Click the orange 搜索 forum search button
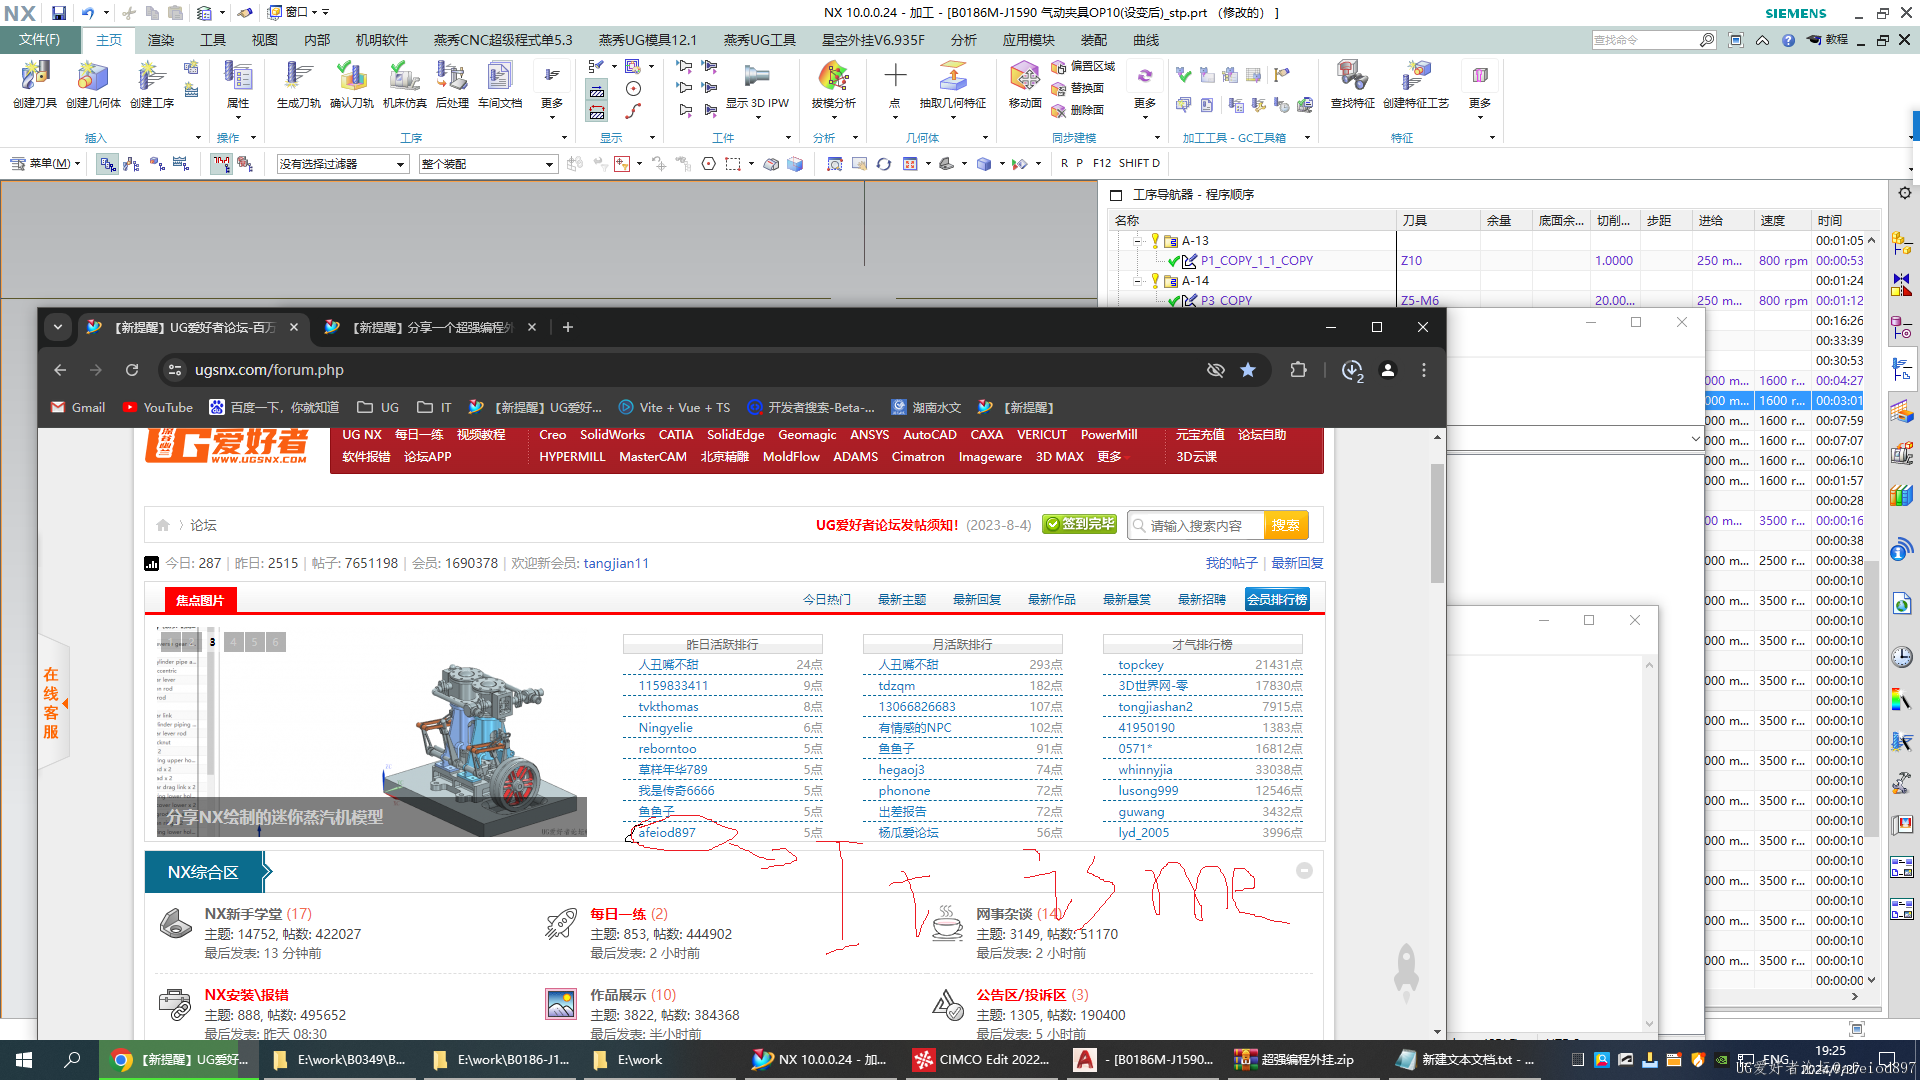The width and height of the screenshot is (1920, 1080). pos(1285,525)
